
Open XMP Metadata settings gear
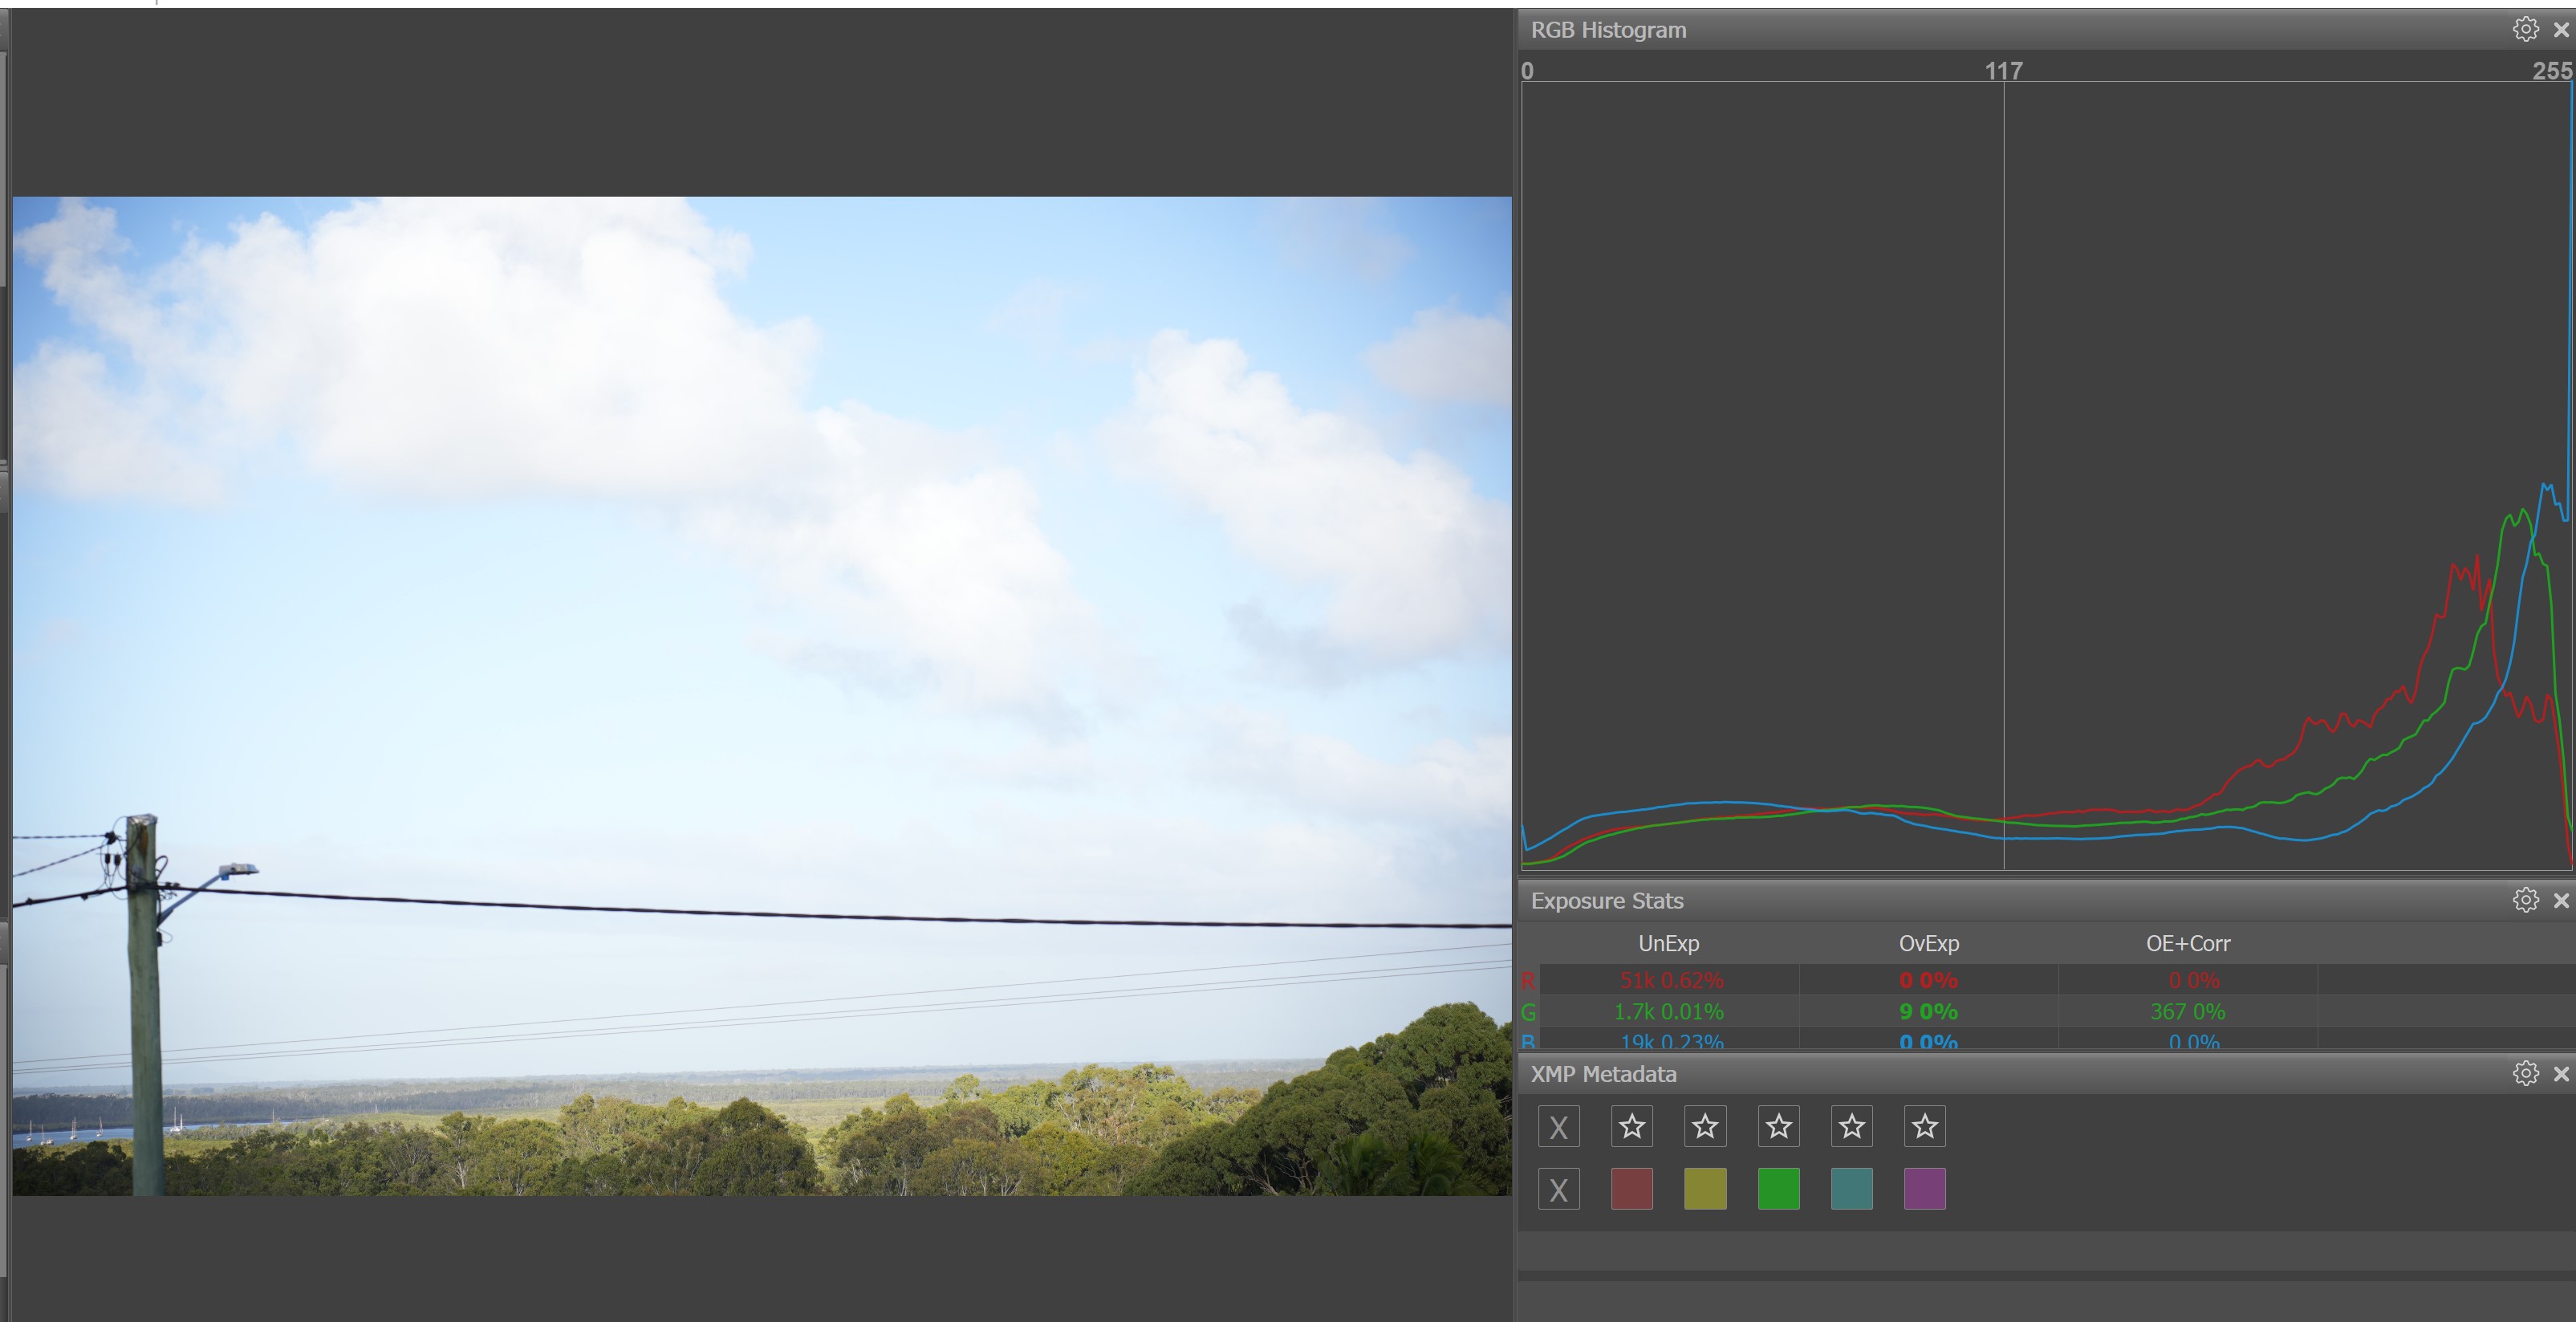pyautogui.click(x=2525, y=1073)
